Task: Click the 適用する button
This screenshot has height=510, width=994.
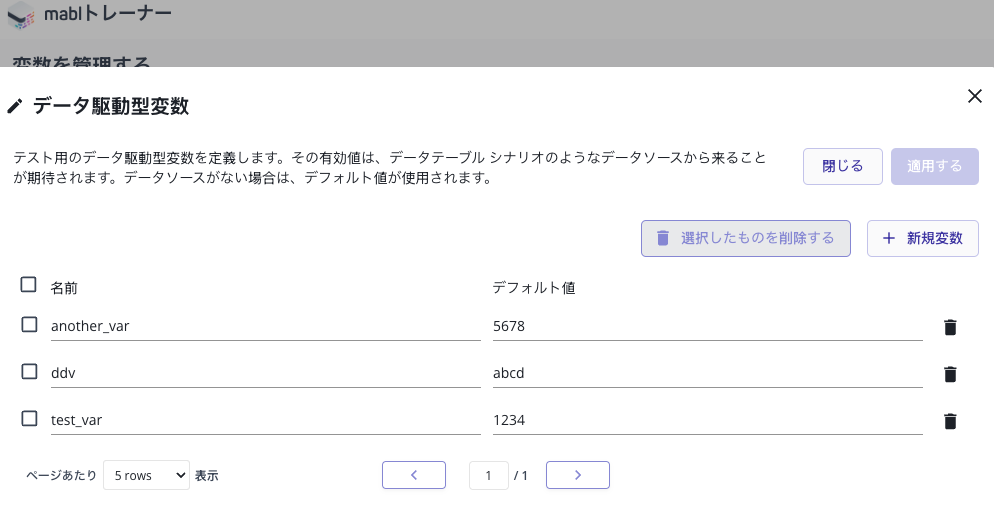Action: 934,166
